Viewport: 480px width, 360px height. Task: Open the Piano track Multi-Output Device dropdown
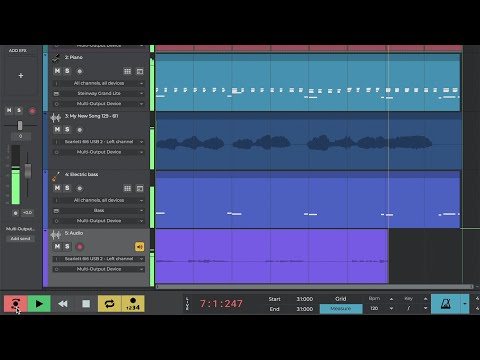(x=99, y=104)
